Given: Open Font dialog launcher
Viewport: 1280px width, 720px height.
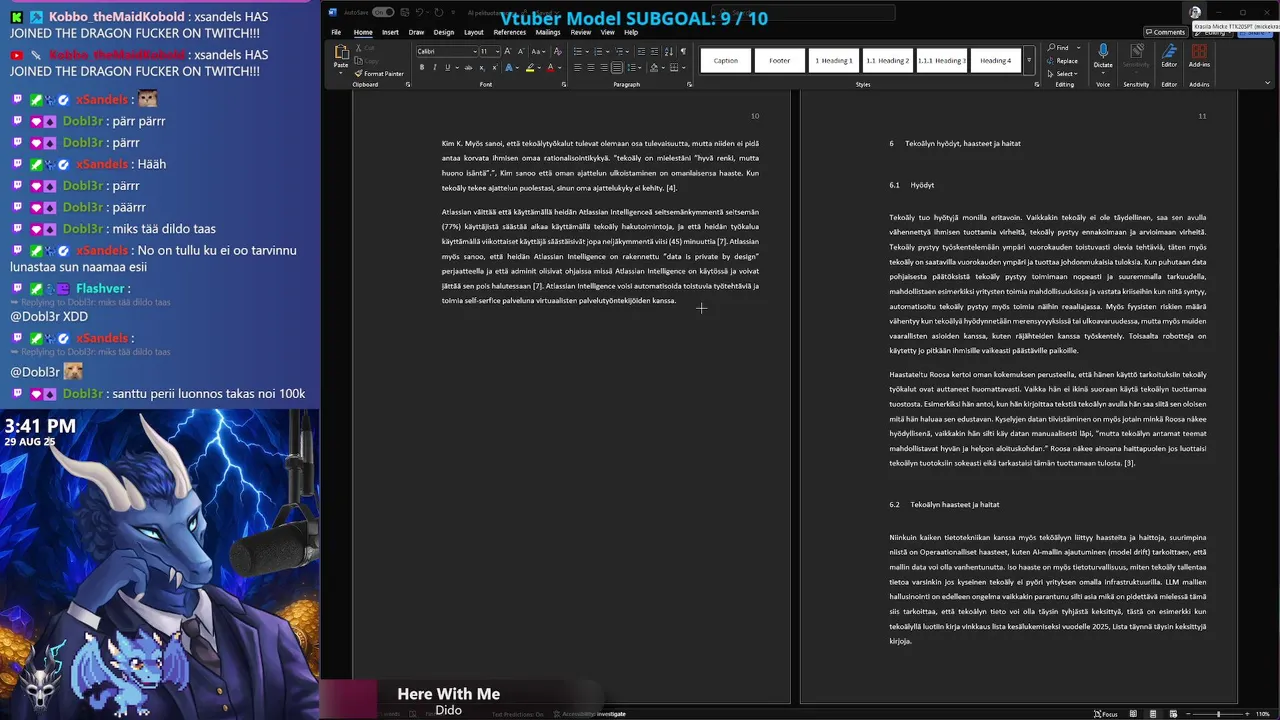Looking at the screenshot, I should pyautogui.click(x=564, y=85).
